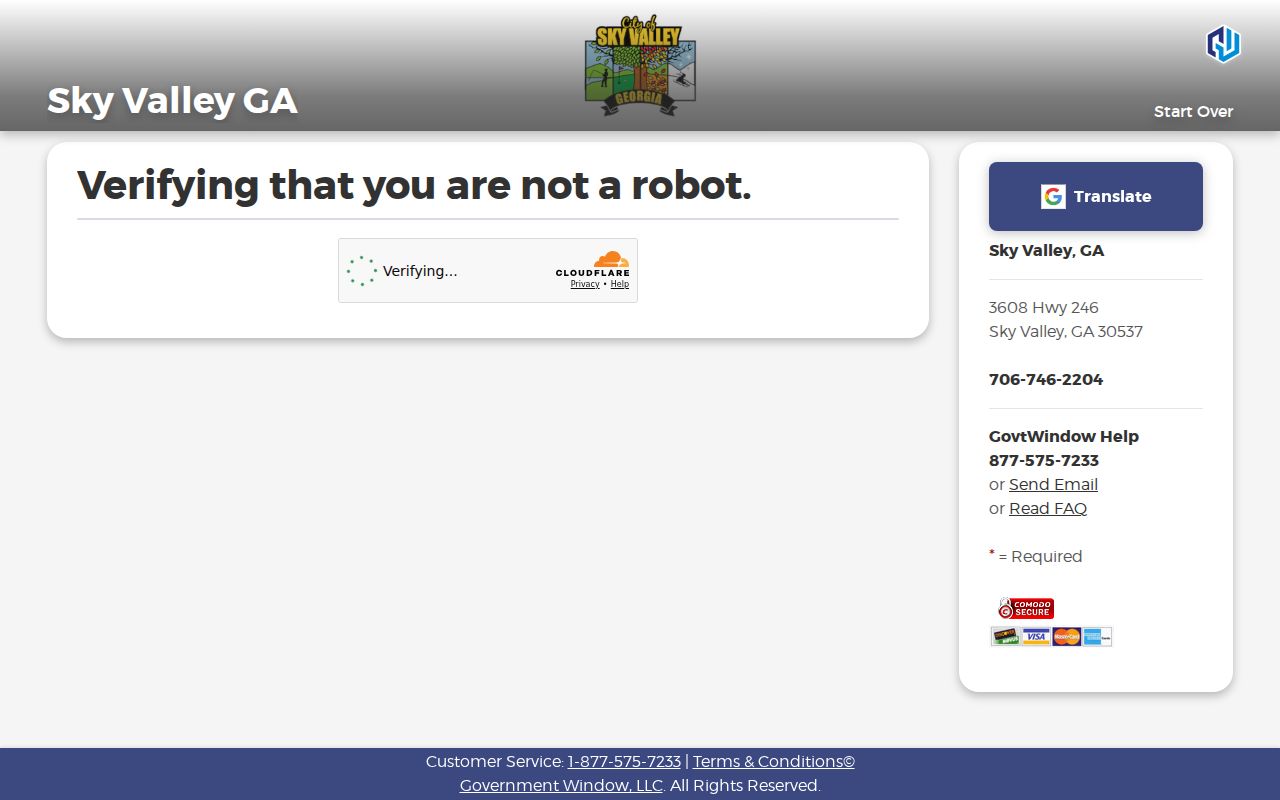Click the GovtWindow hexagon logo icon
Image resolution: width=1280 pixels, height=800 pixels.
pyautogui.click(x=1223, y=44)
